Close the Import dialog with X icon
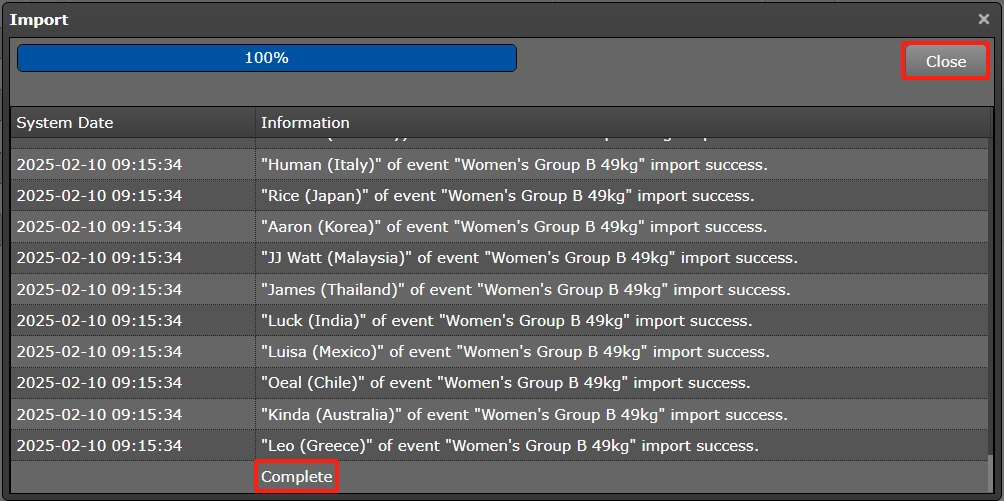The height and width of the screenshot is (501, 1004). (983, 19)
